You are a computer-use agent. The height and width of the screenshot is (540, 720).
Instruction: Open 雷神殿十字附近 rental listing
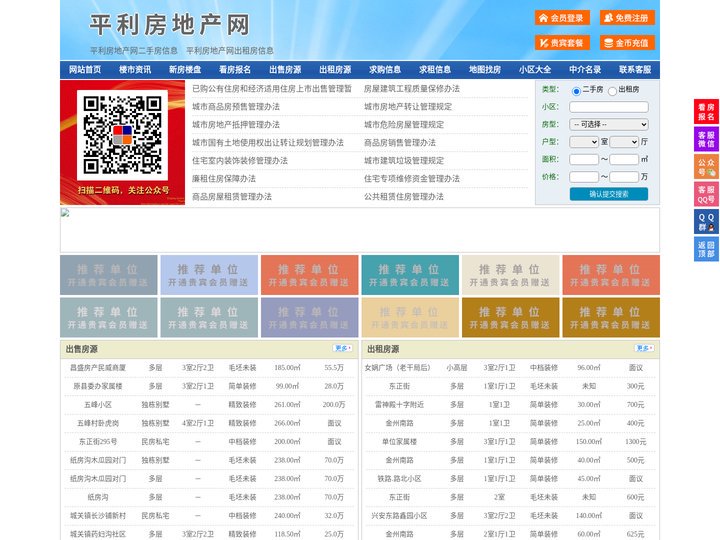[399, 405]
